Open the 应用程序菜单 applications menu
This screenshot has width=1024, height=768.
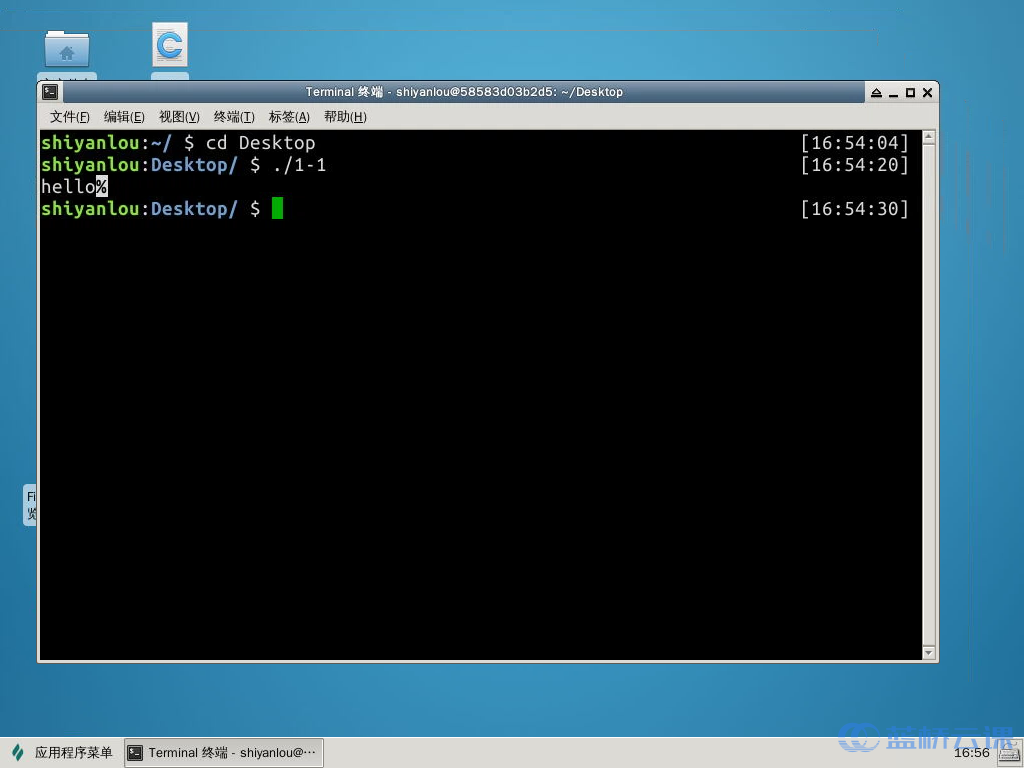pyautogui.click(x=62, y=753)
